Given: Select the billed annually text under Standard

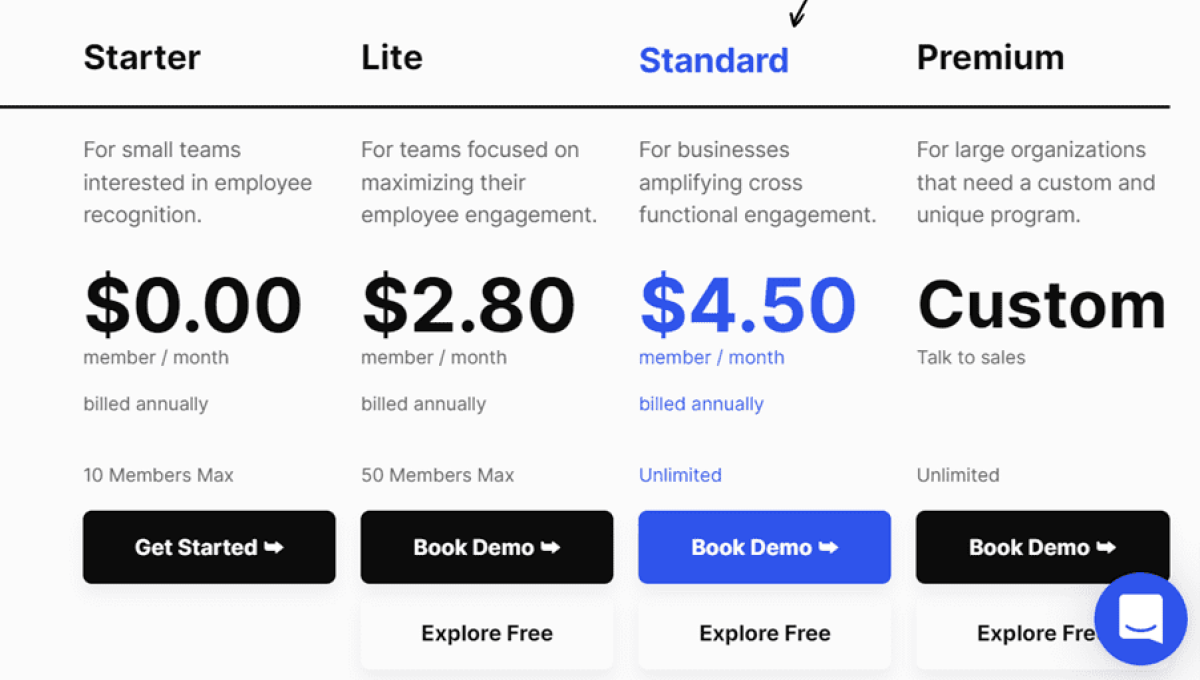Looking at the screenshot, I should click(x=701, y=403).
